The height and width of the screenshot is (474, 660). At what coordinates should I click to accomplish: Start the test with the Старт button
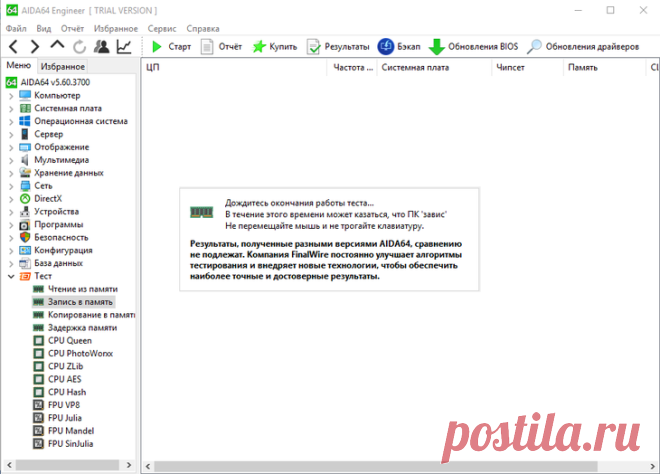(171, 46)
